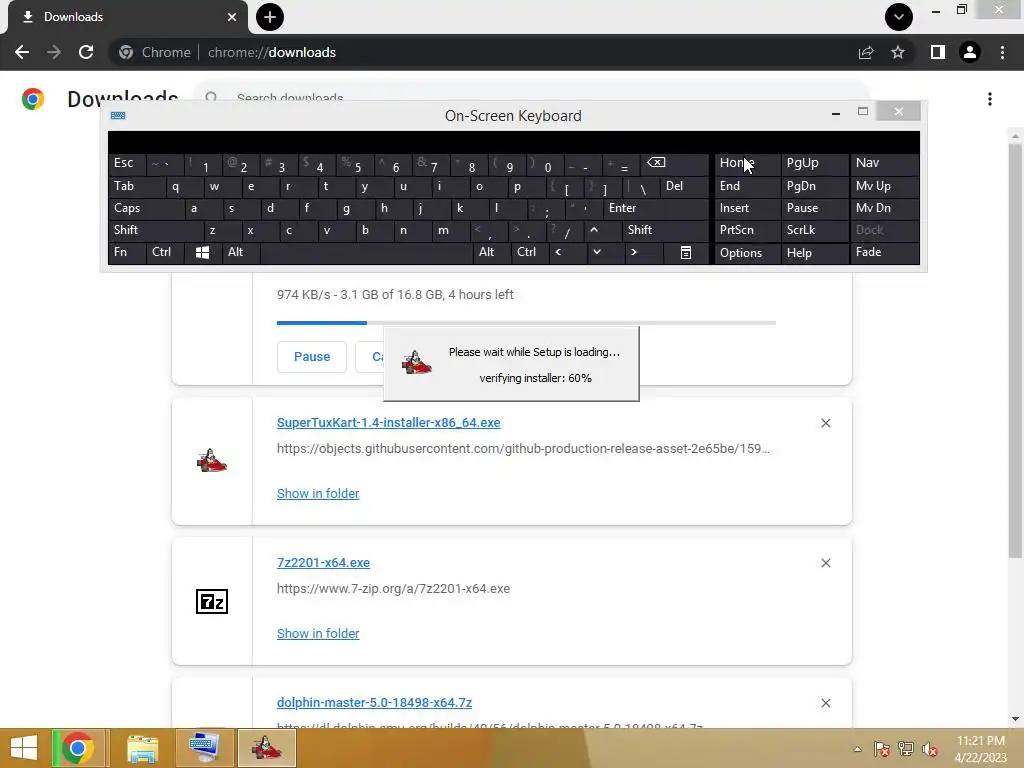Open Downloads page more-actions menu
1024x768 pixels.
pos(990,99)
